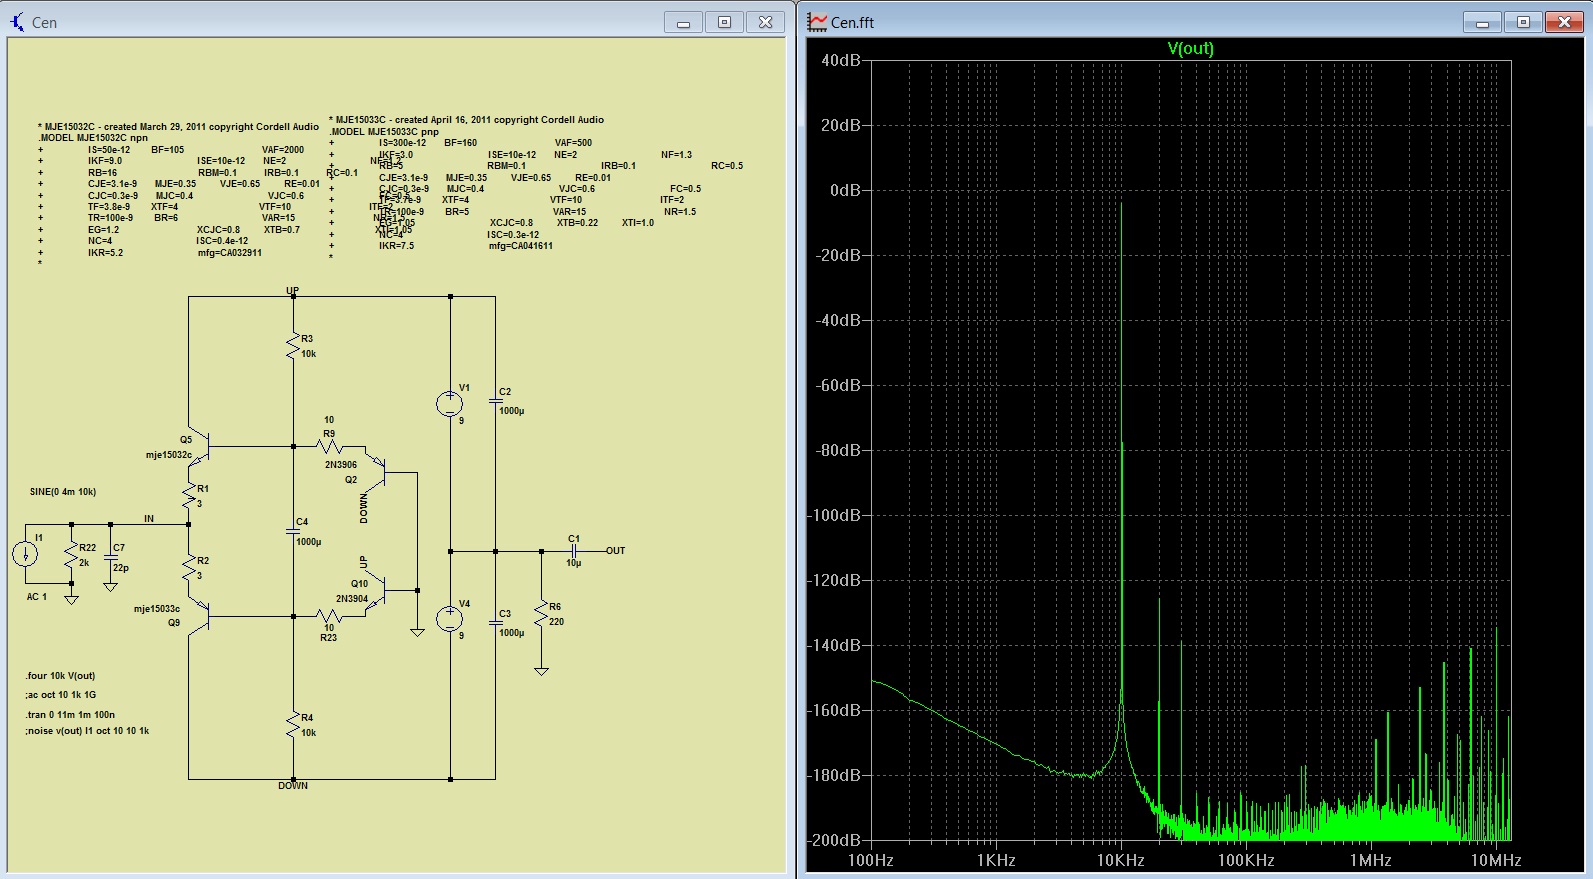Image resolution: width=1593 pixels, height=879 pixels.
Task: Minimize the Cen schematic window
Action: pos(684,22)
